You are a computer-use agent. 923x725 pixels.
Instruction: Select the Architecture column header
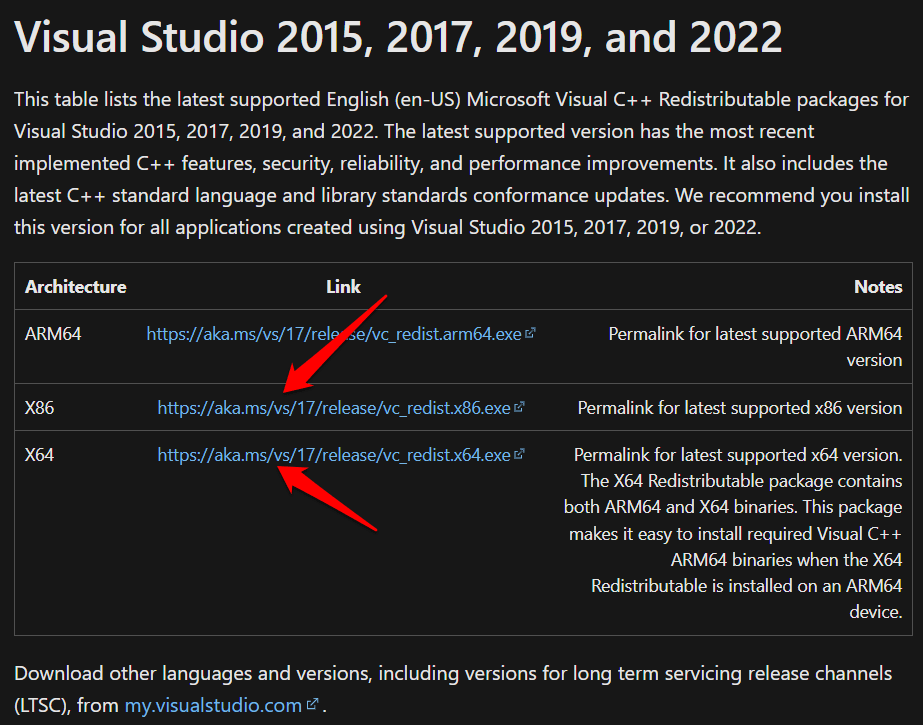(x=75, y=286)
